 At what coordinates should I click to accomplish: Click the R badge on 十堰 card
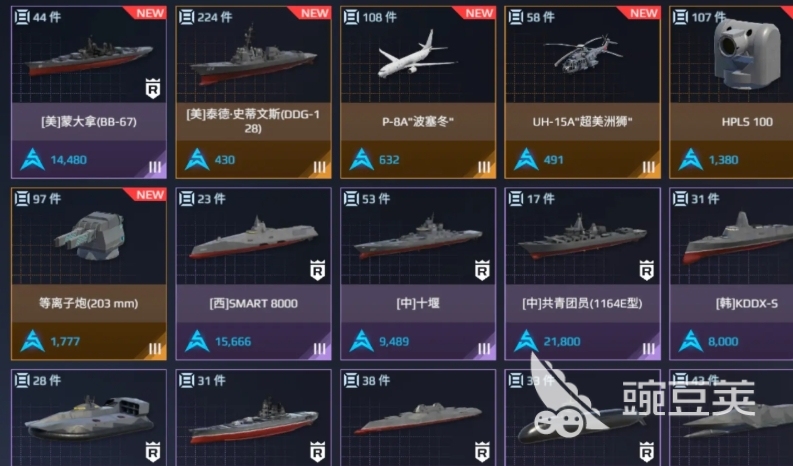pos(482,270)
